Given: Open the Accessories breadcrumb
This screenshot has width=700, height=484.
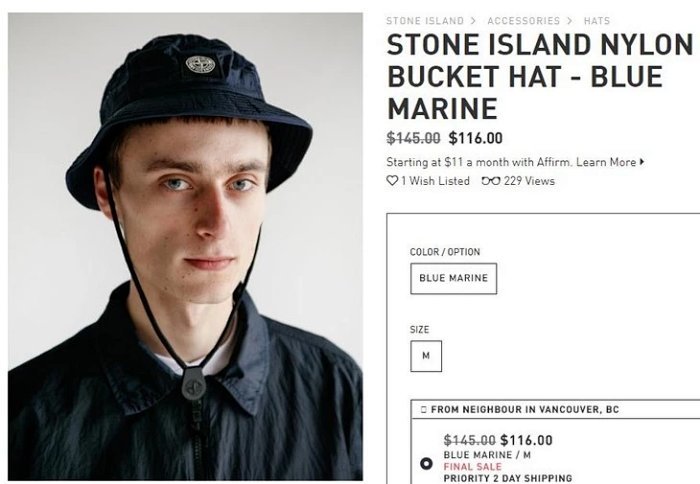Looking at the screenshot, I should coord(523,21).
